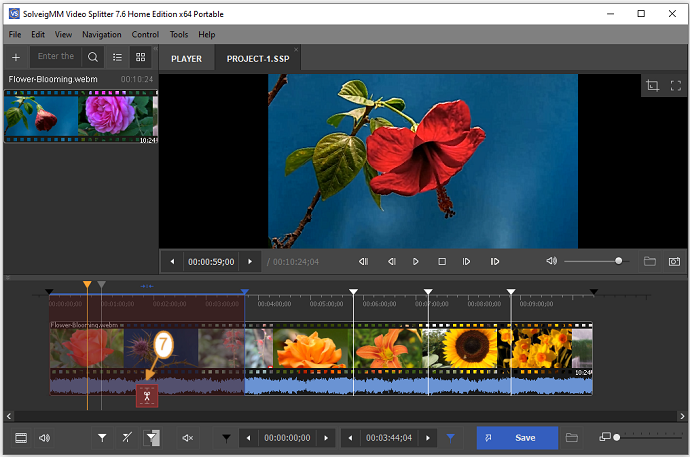Open the Tools menu
Viewport: 690px width, 457px height.
point(179,34)
